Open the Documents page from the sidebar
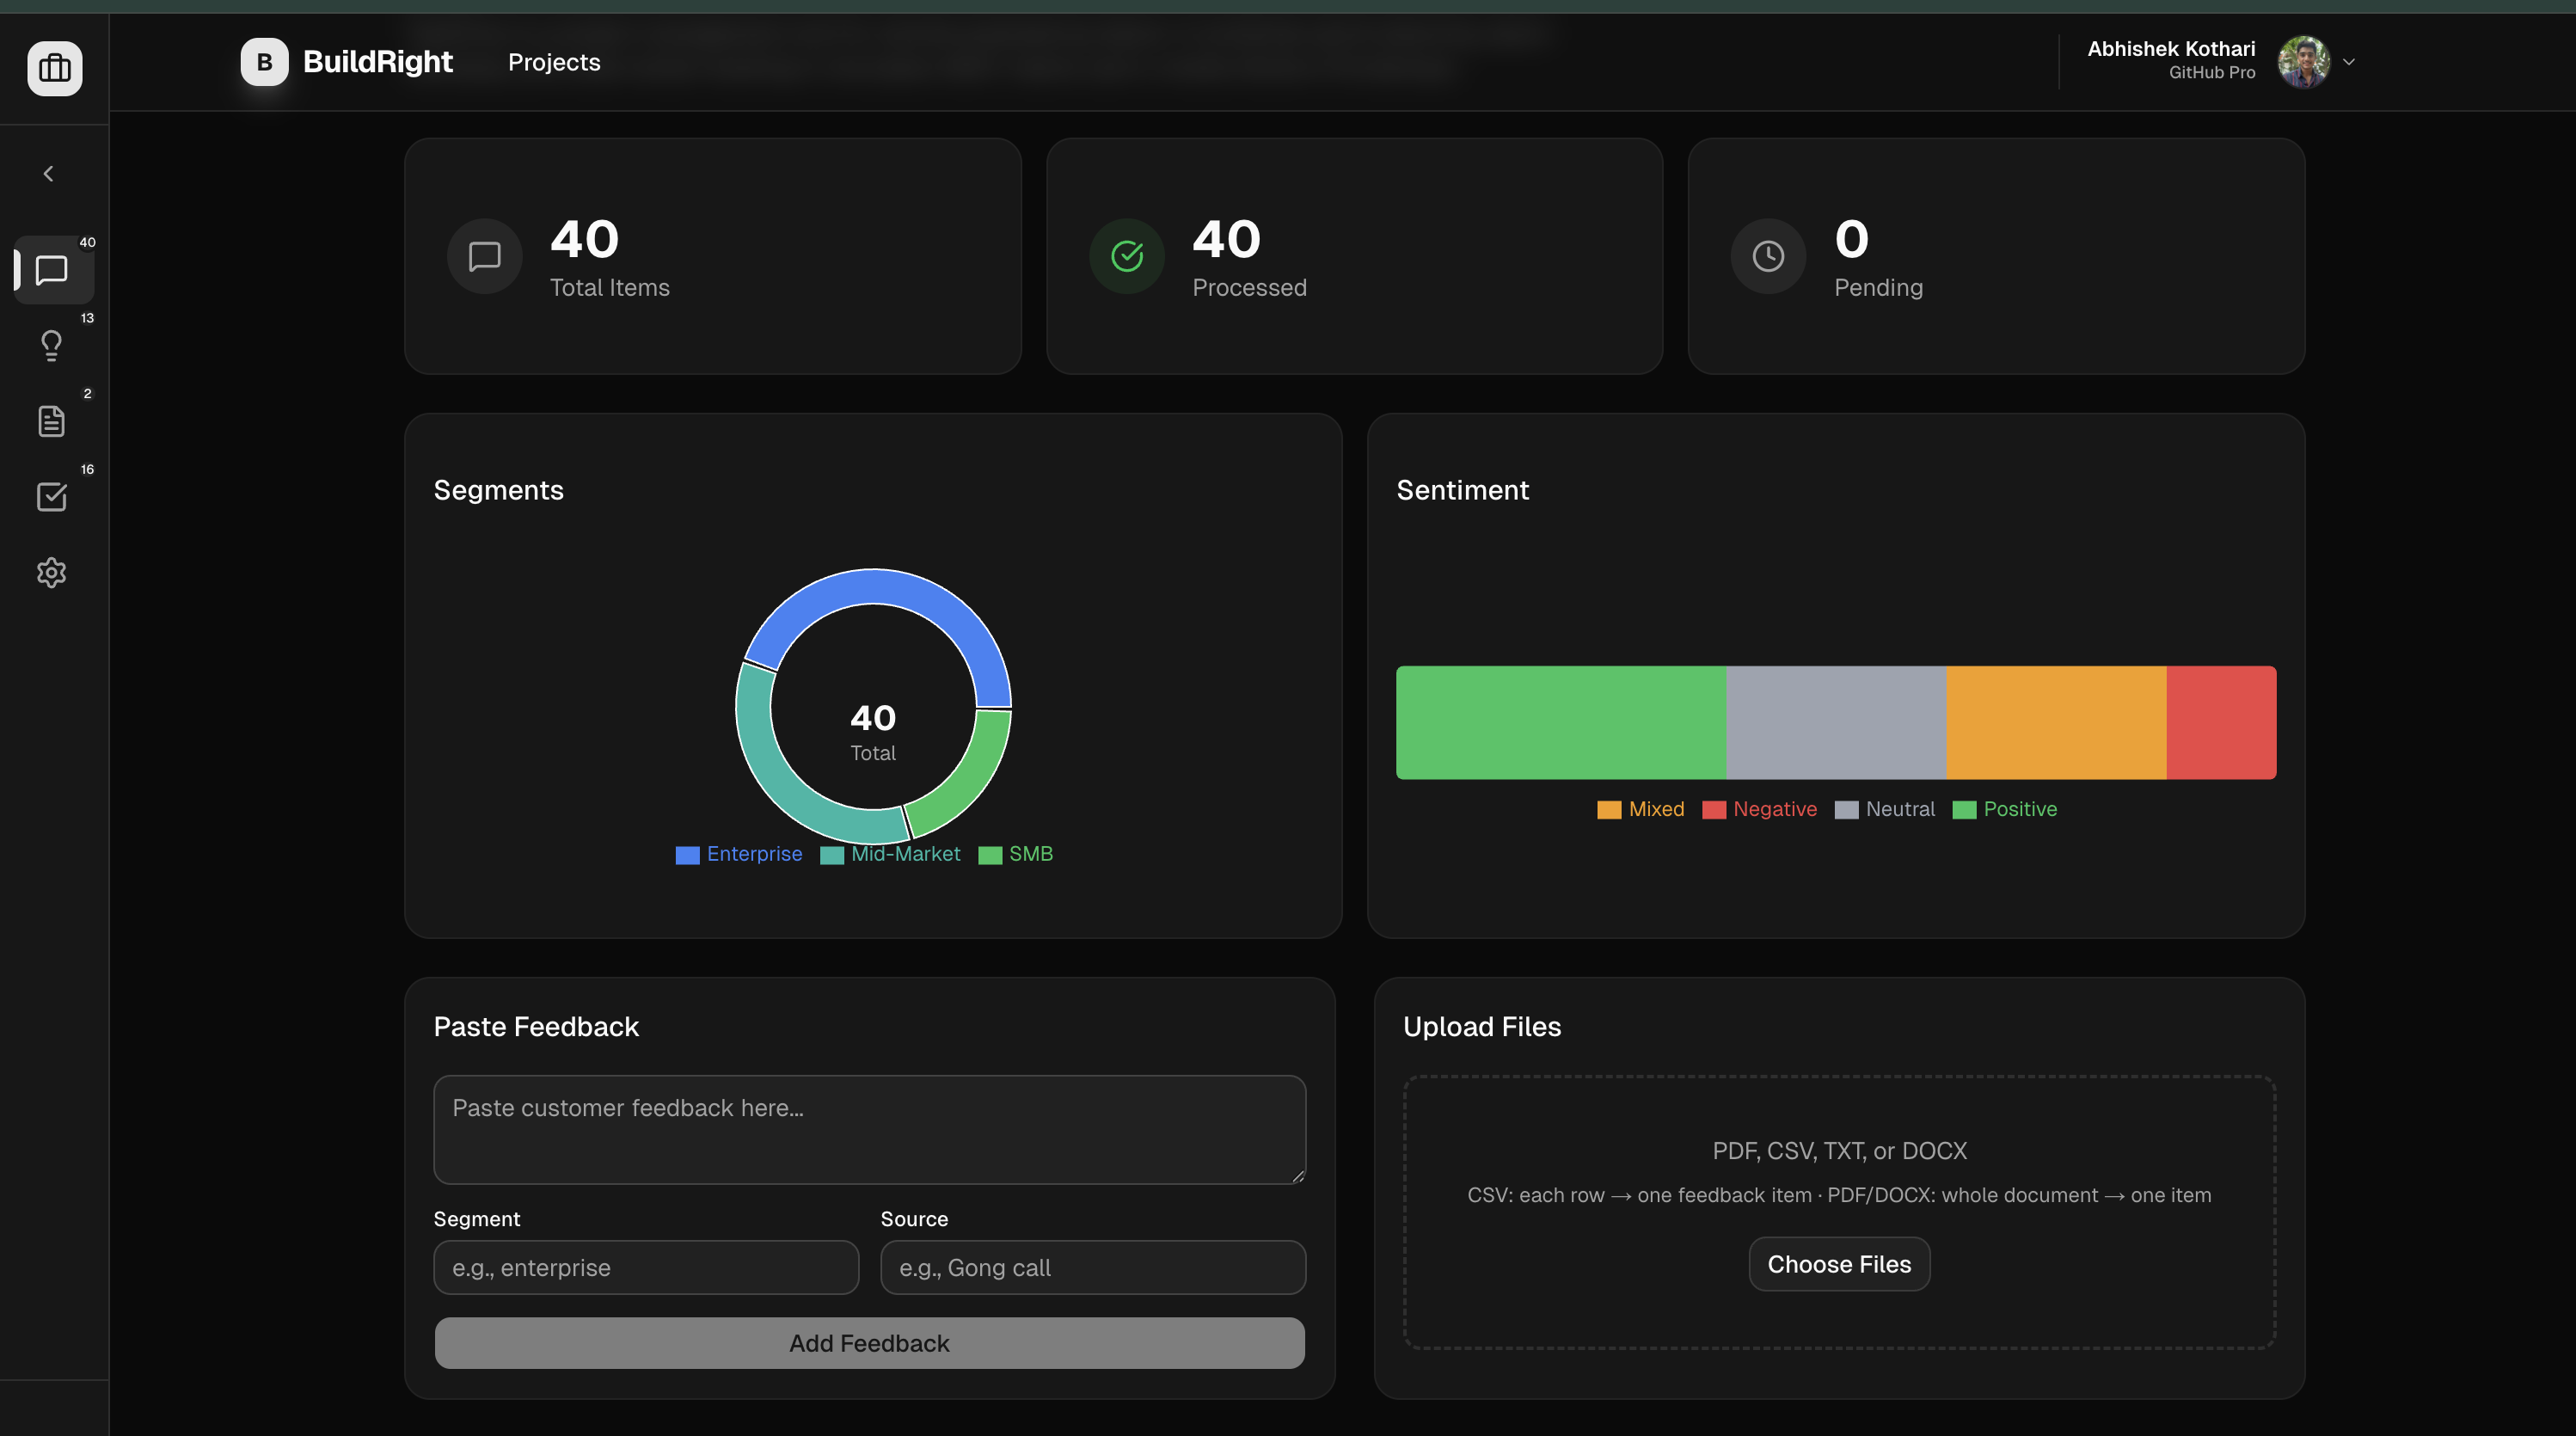This screenshot has height=1436, width=2576. pyautogui.click(x=52, y=420)
